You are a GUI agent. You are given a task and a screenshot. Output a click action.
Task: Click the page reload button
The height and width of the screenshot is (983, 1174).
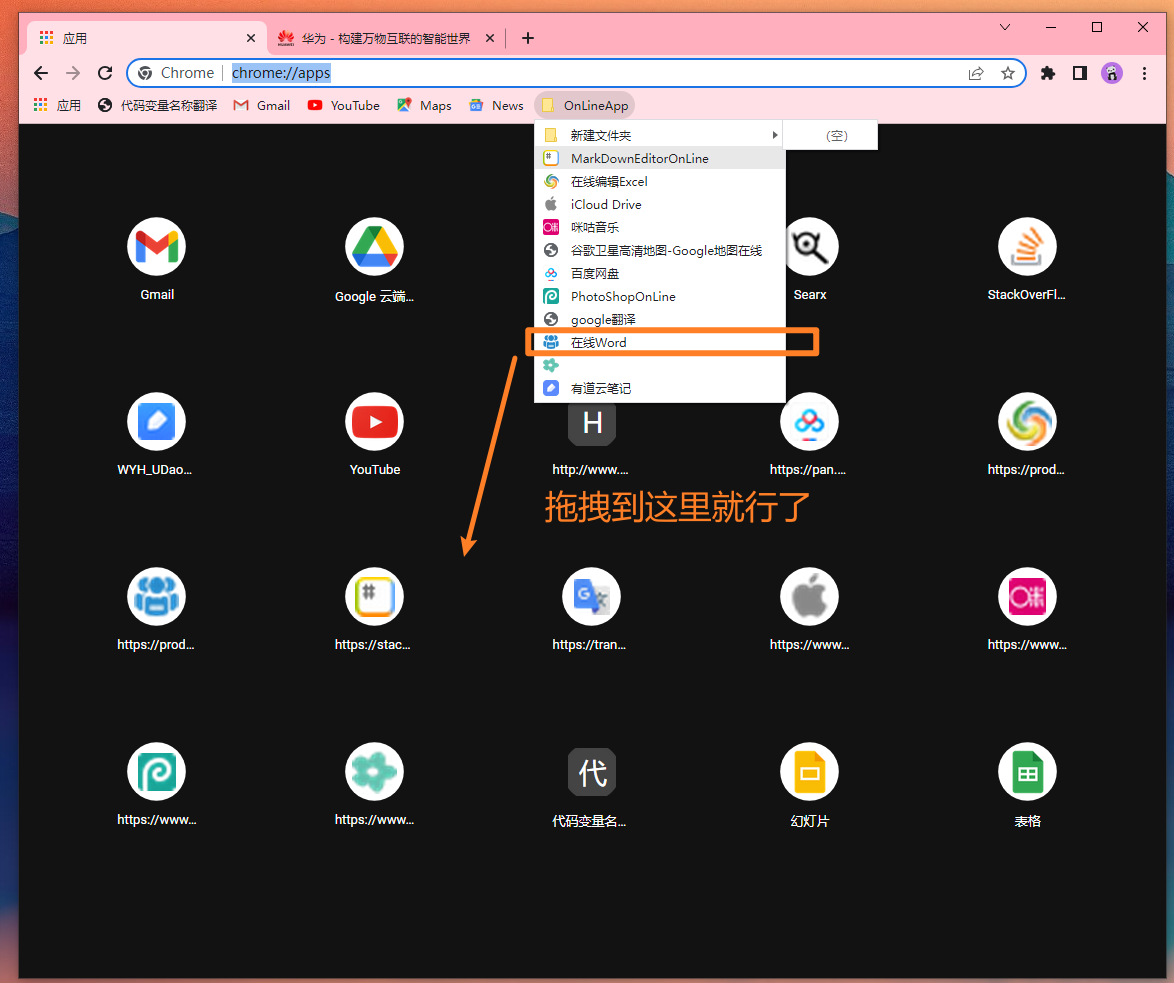pyautogui.click(x=104, y=72)
